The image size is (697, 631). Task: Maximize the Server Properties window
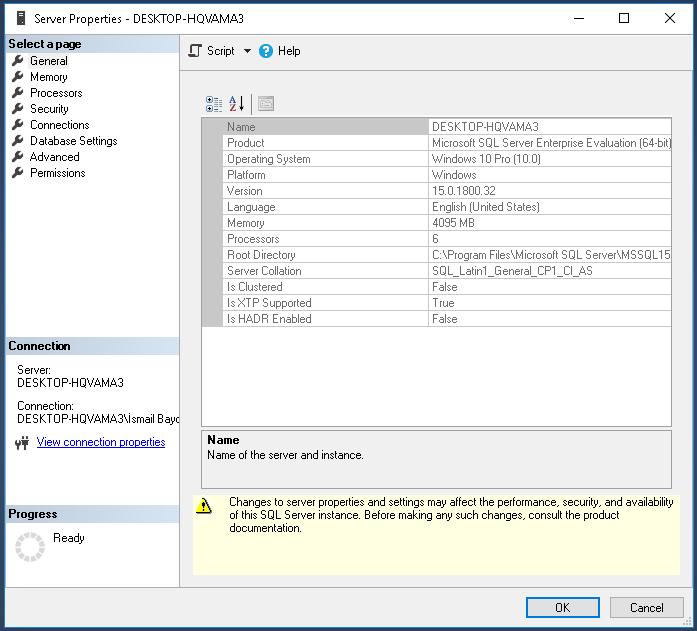pos(624,18)
